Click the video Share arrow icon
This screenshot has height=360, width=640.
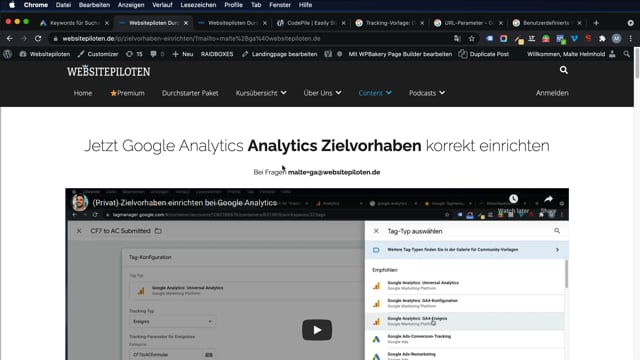(x=548, y=199)
